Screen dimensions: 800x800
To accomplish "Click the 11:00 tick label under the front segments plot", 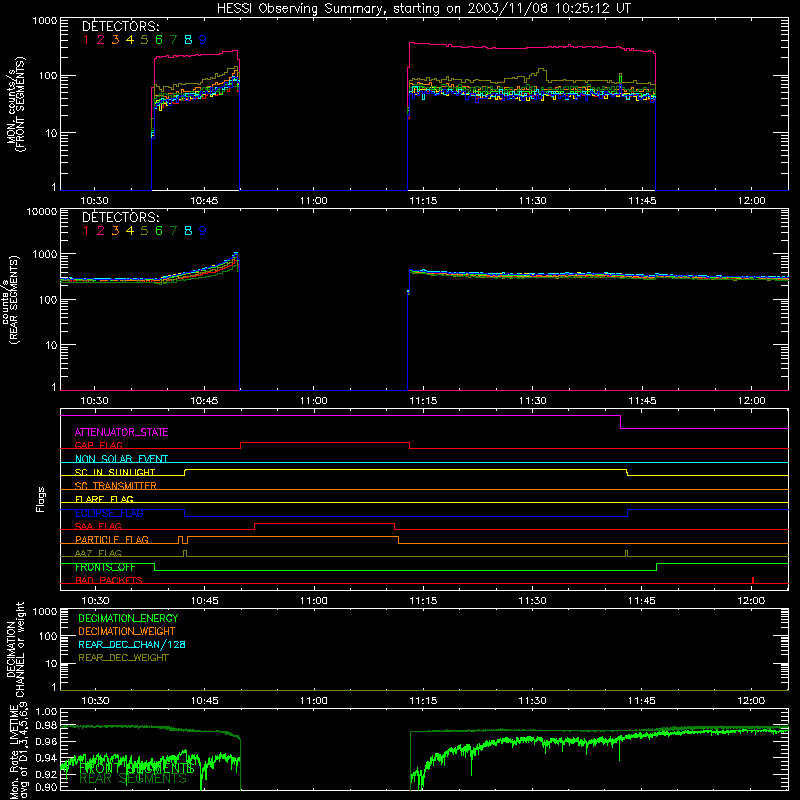I will (314, 201).
